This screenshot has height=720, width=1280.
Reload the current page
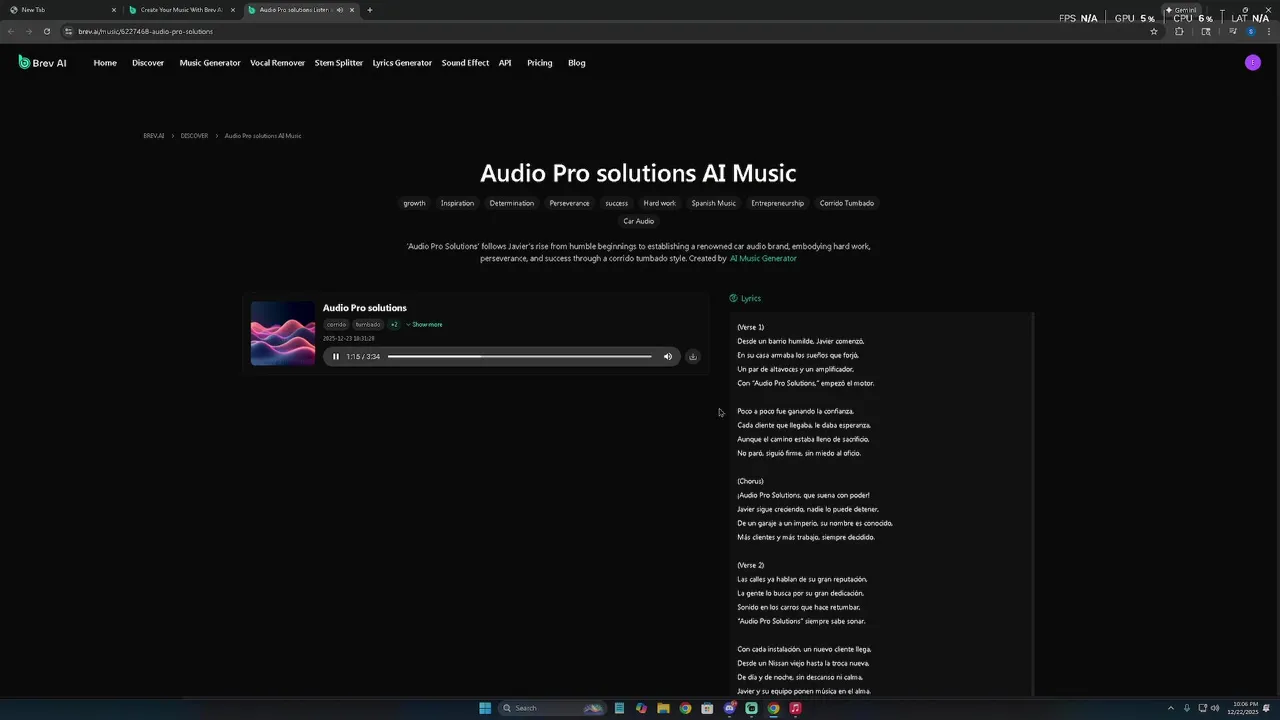(x=47, y=31)
